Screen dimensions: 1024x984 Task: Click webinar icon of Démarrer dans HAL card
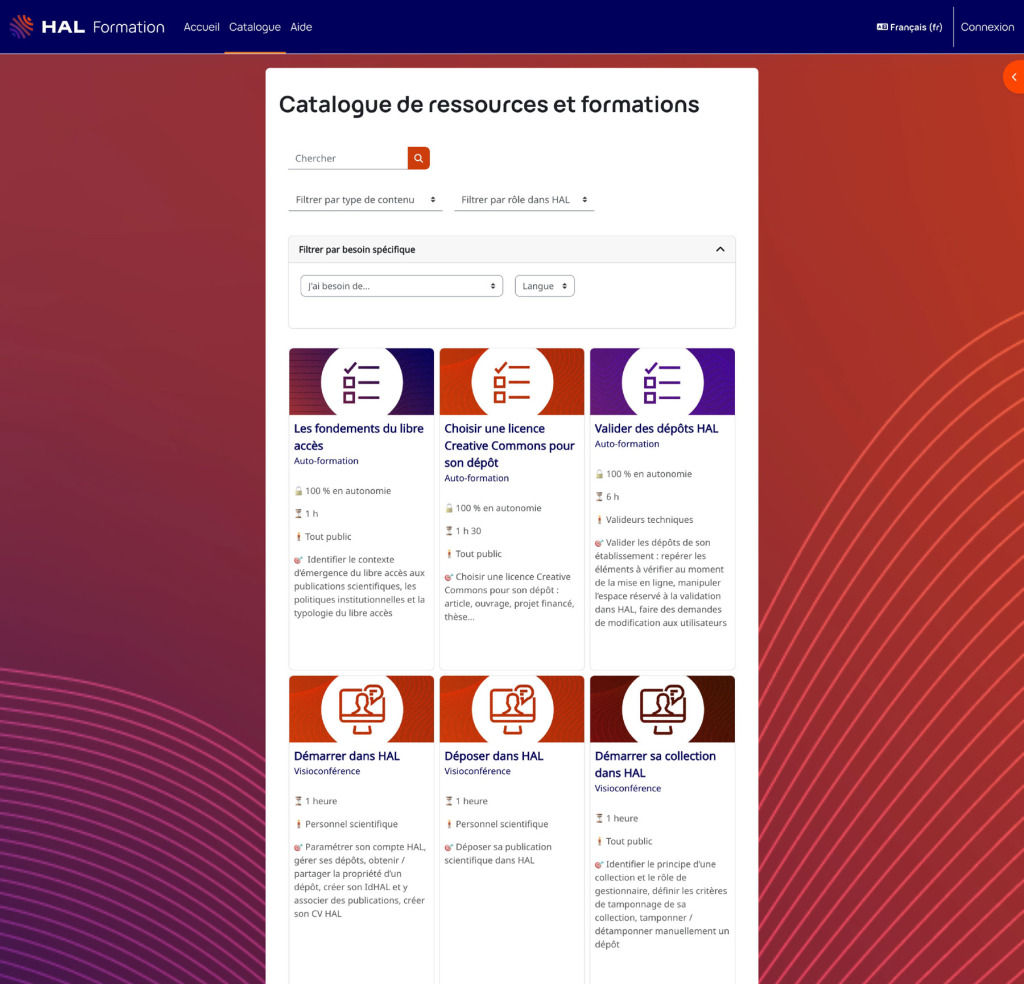(362, 709)
